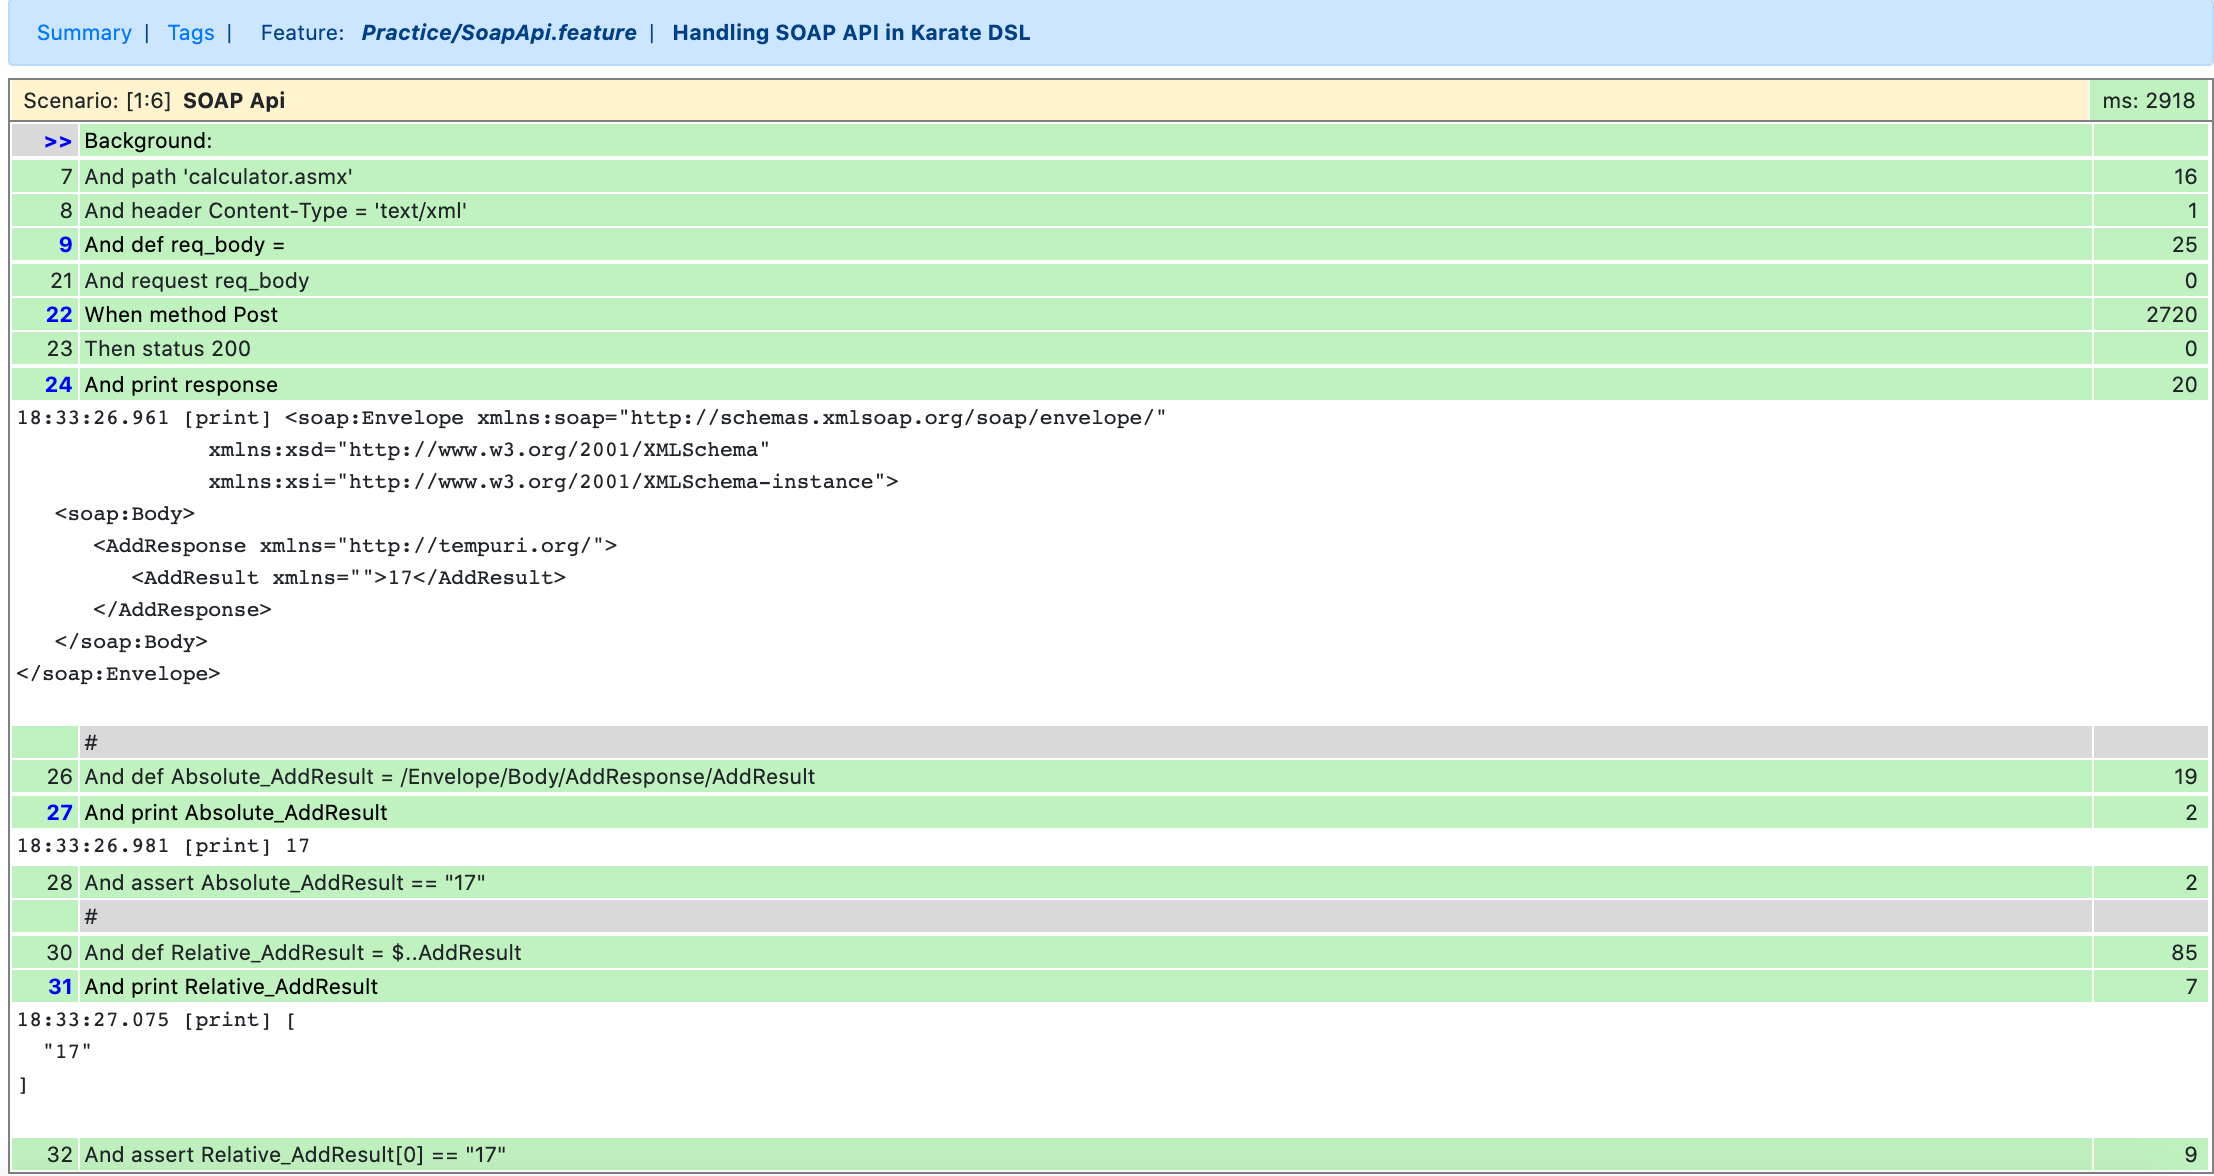Click the Scenario SOAP Api header
The height and width of the screenshot is (1176, 2214).
point(233,101)
